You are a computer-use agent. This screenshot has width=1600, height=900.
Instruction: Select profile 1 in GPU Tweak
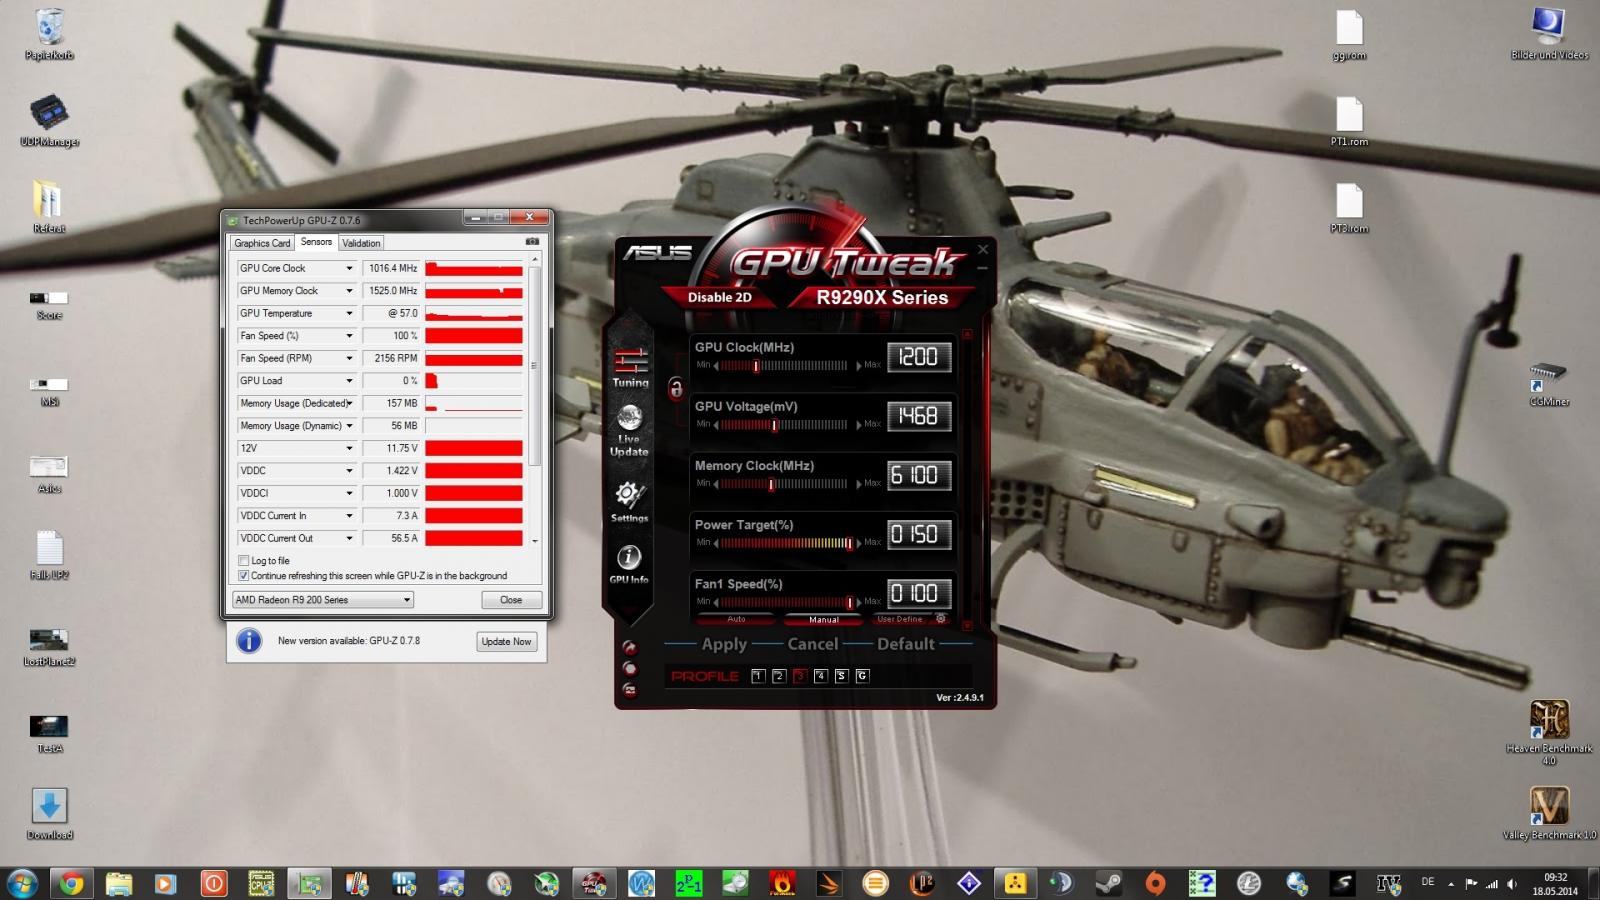point(757,676)
